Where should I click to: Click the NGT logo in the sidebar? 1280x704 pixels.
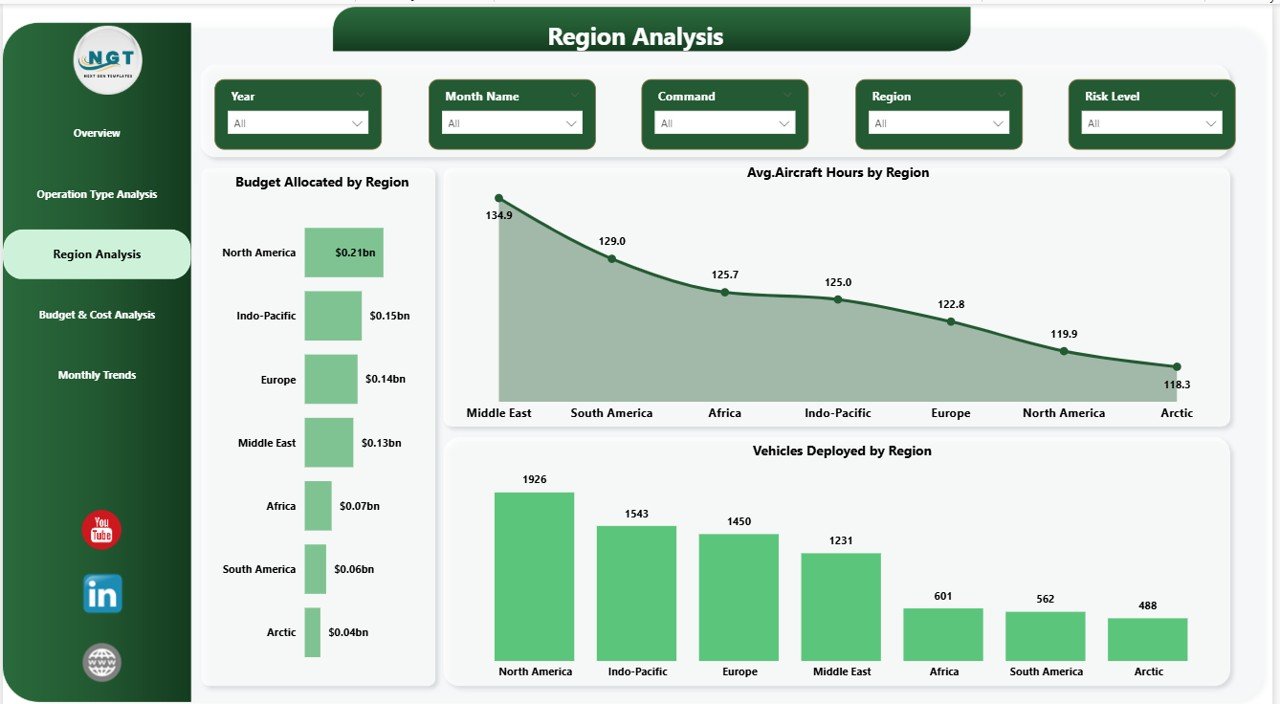click(105, 60)
